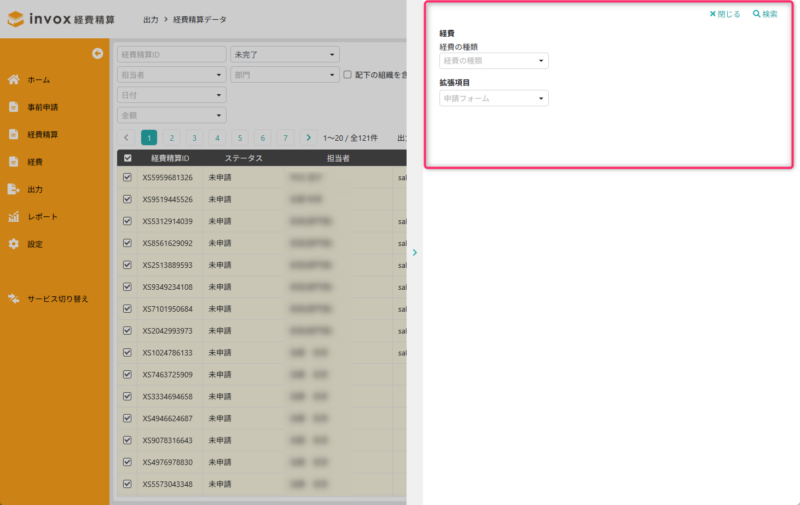The image size is (800, 505).
Task: Toggle the select-all header checkbox
Action: (x=128, y=158)
